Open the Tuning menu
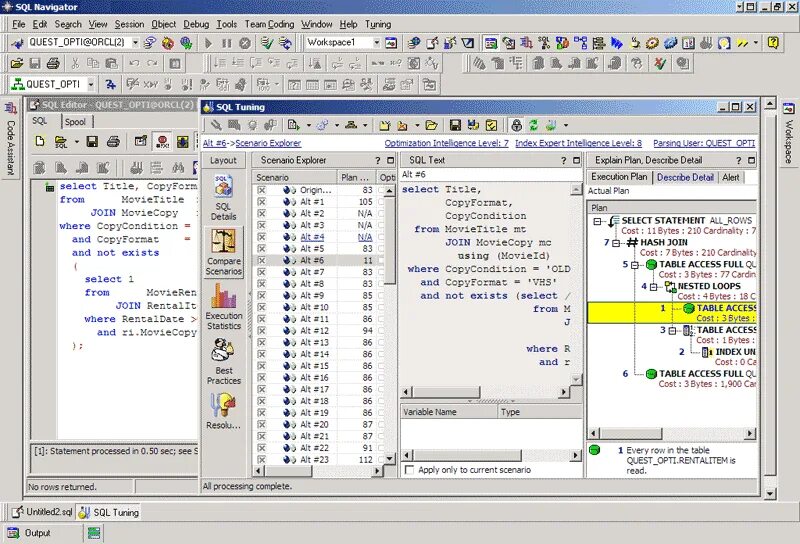This screenshot has width=800, height=544. point(378,24)
